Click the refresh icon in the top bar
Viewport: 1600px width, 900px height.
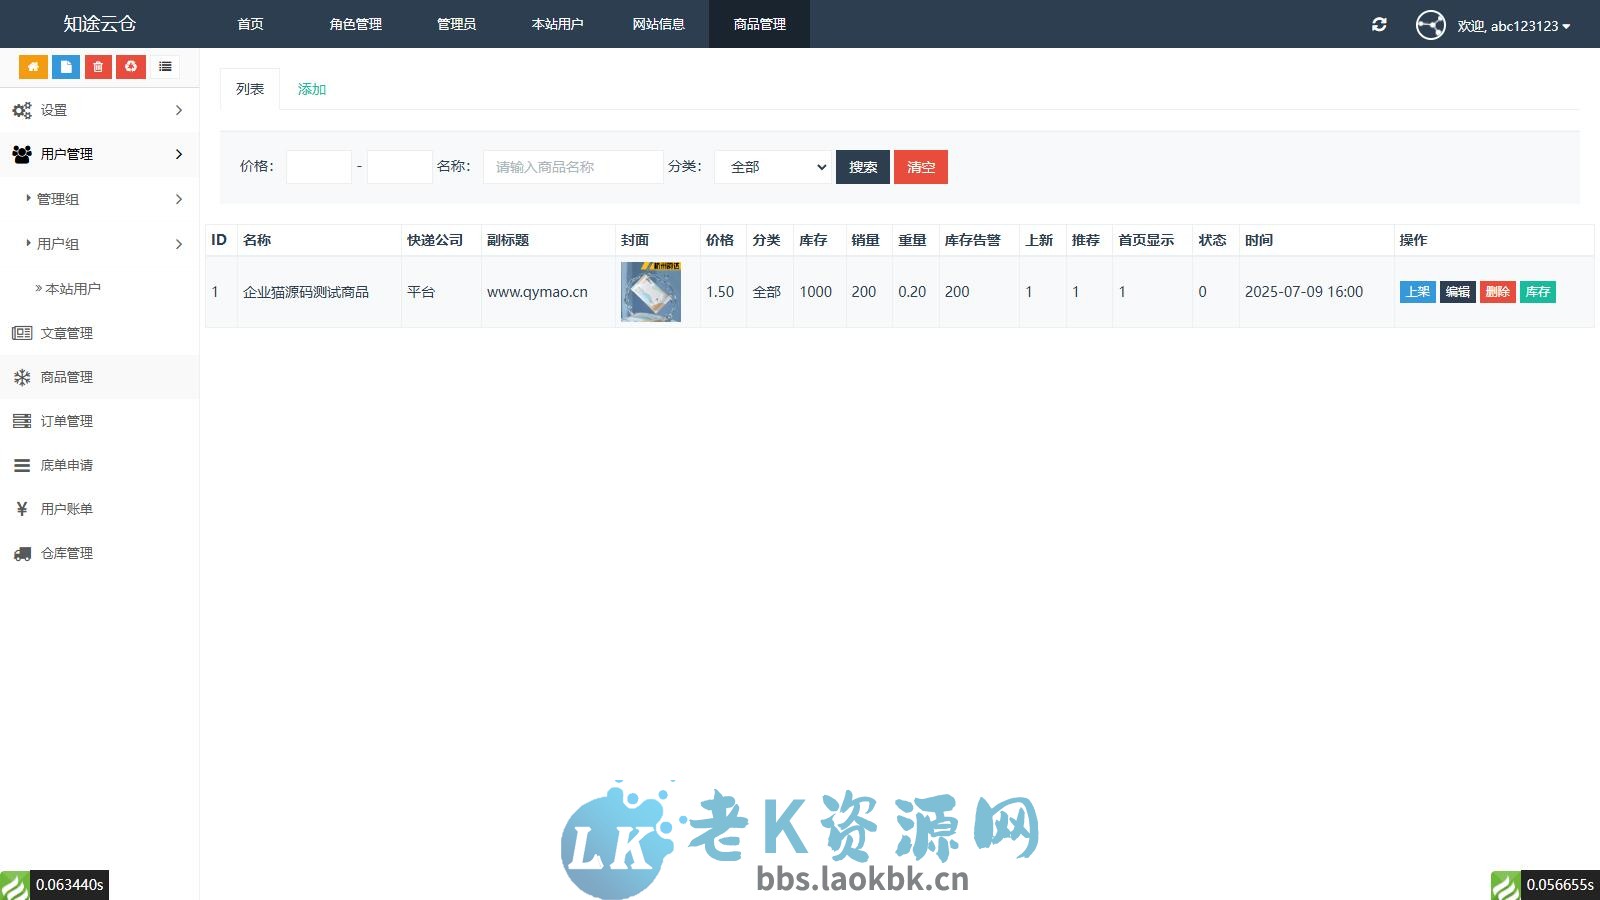coord(1379,24)
